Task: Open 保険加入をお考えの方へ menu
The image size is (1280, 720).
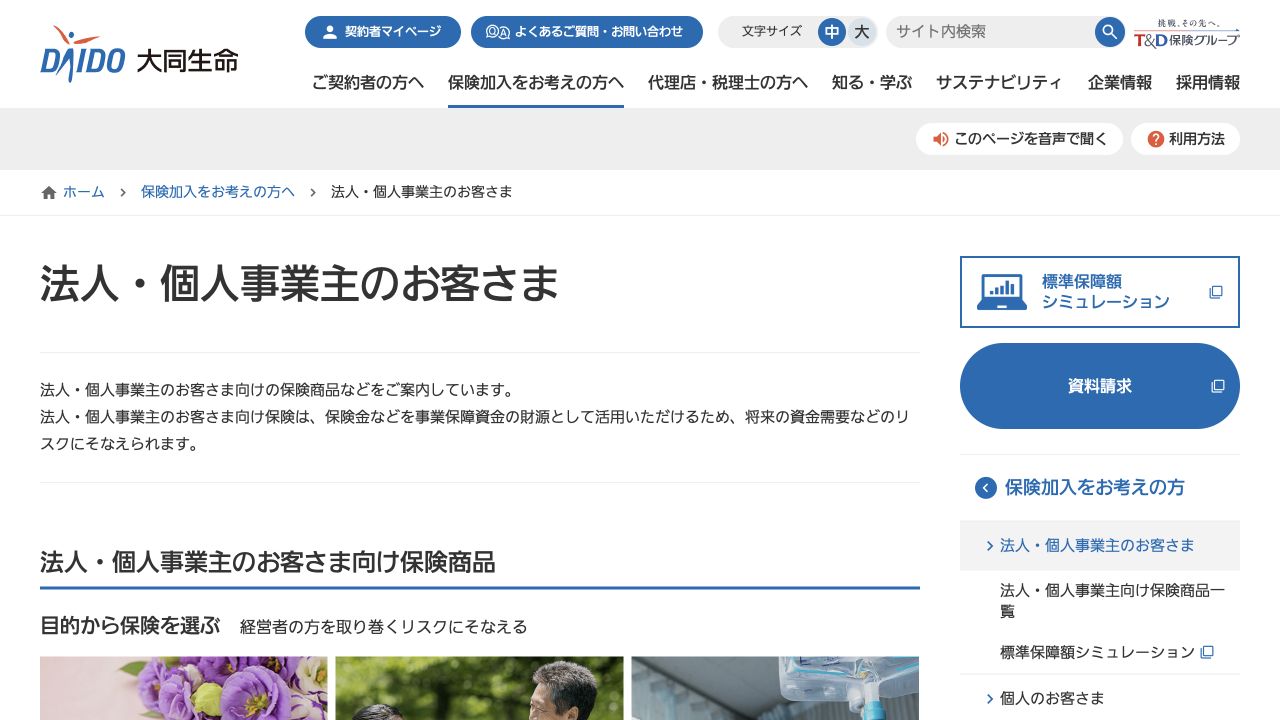Action: coord(536,83)
